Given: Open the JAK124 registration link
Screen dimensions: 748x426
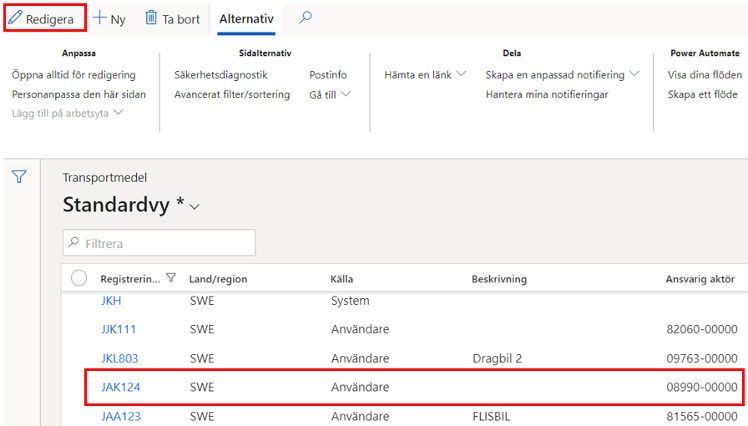Looking at the screenshot, I should coord(121,387).
